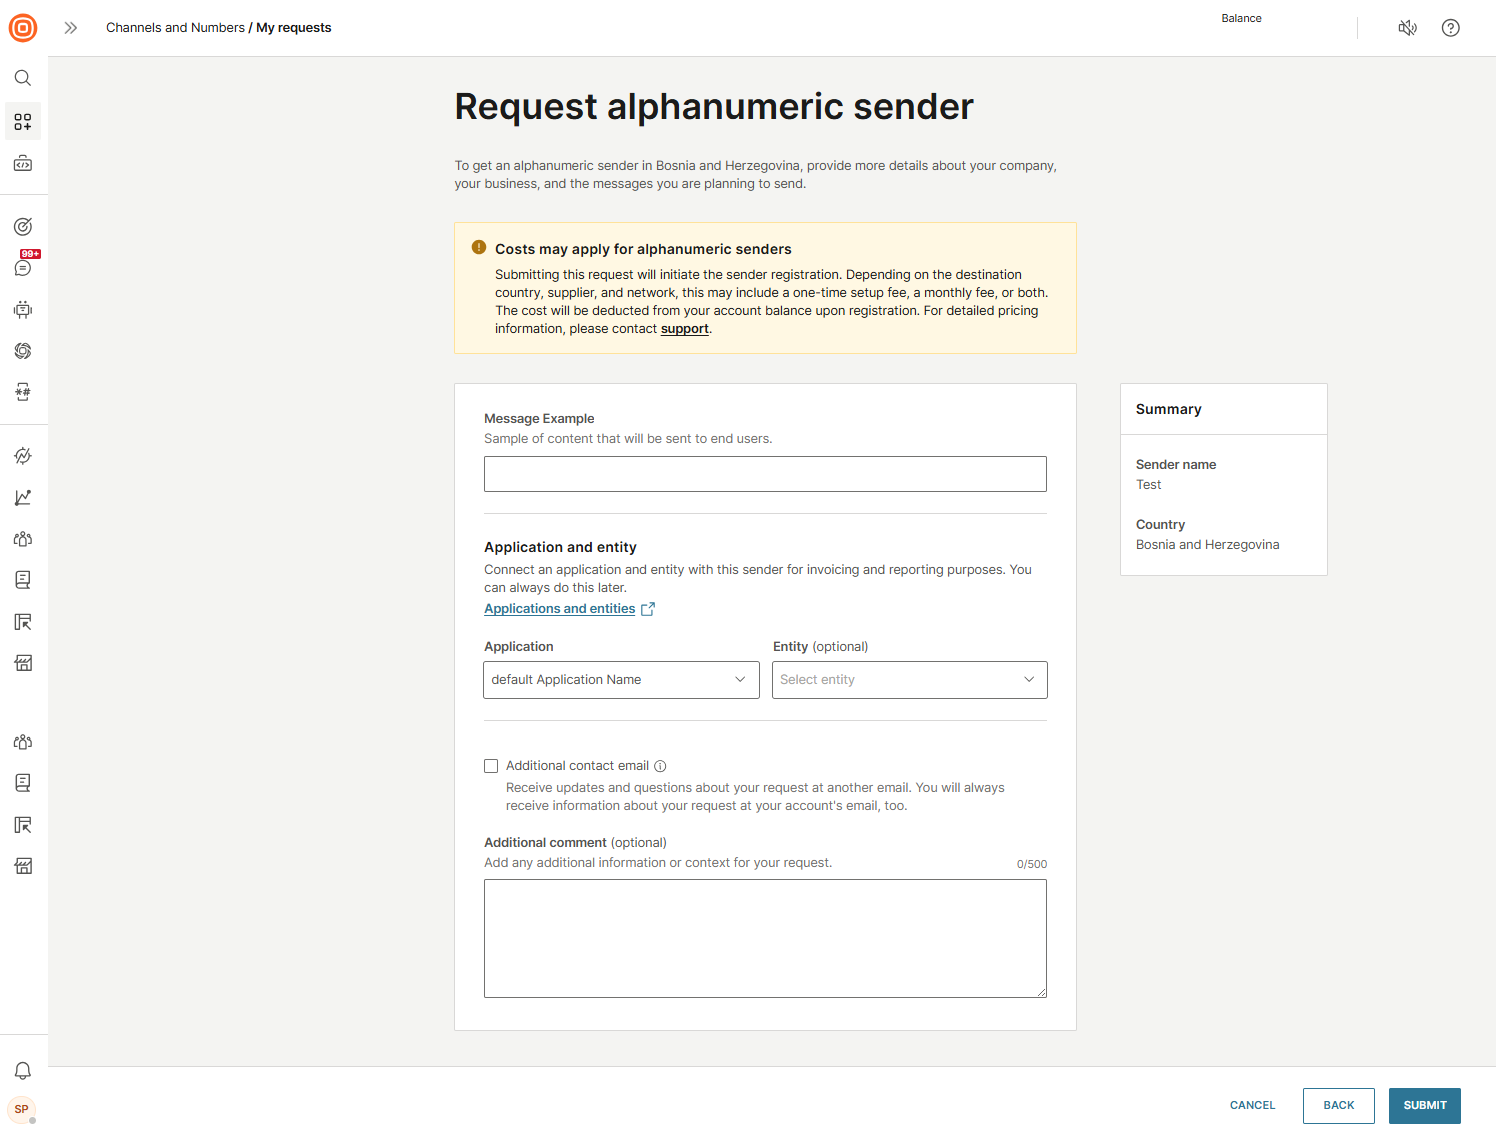Expand the Select entity dropdown
Viewport: 1496px width, 1135px height.
coord(909,680)
